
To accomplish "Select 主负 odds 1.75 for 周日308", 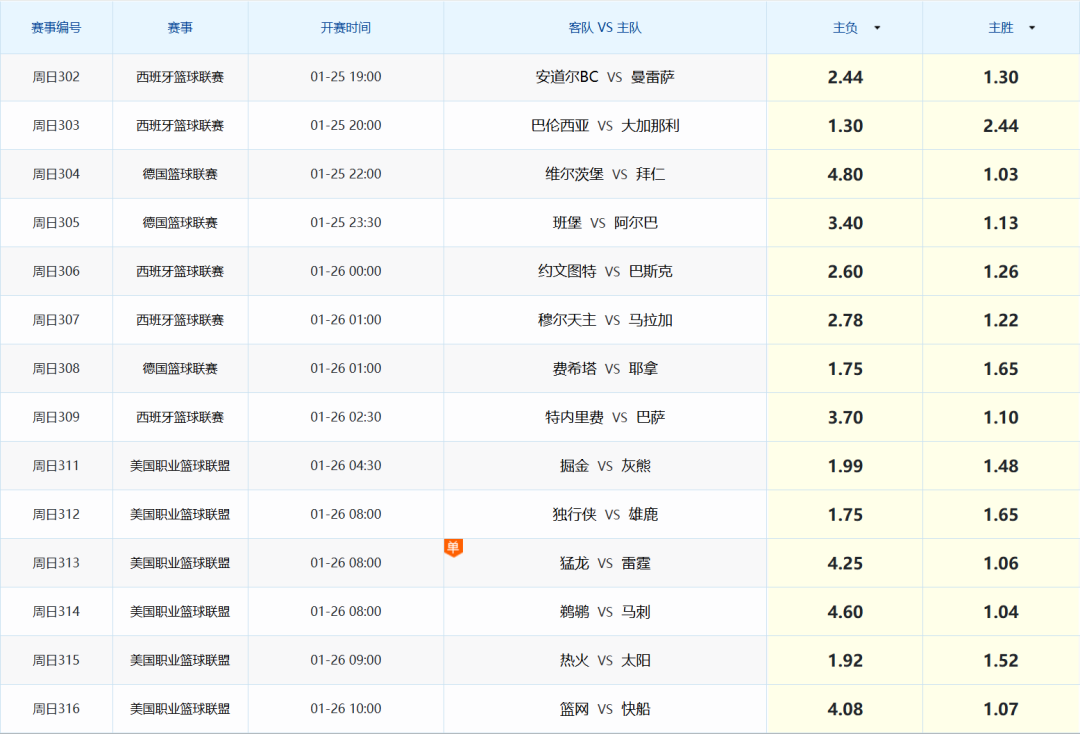I will coord(844,369).
